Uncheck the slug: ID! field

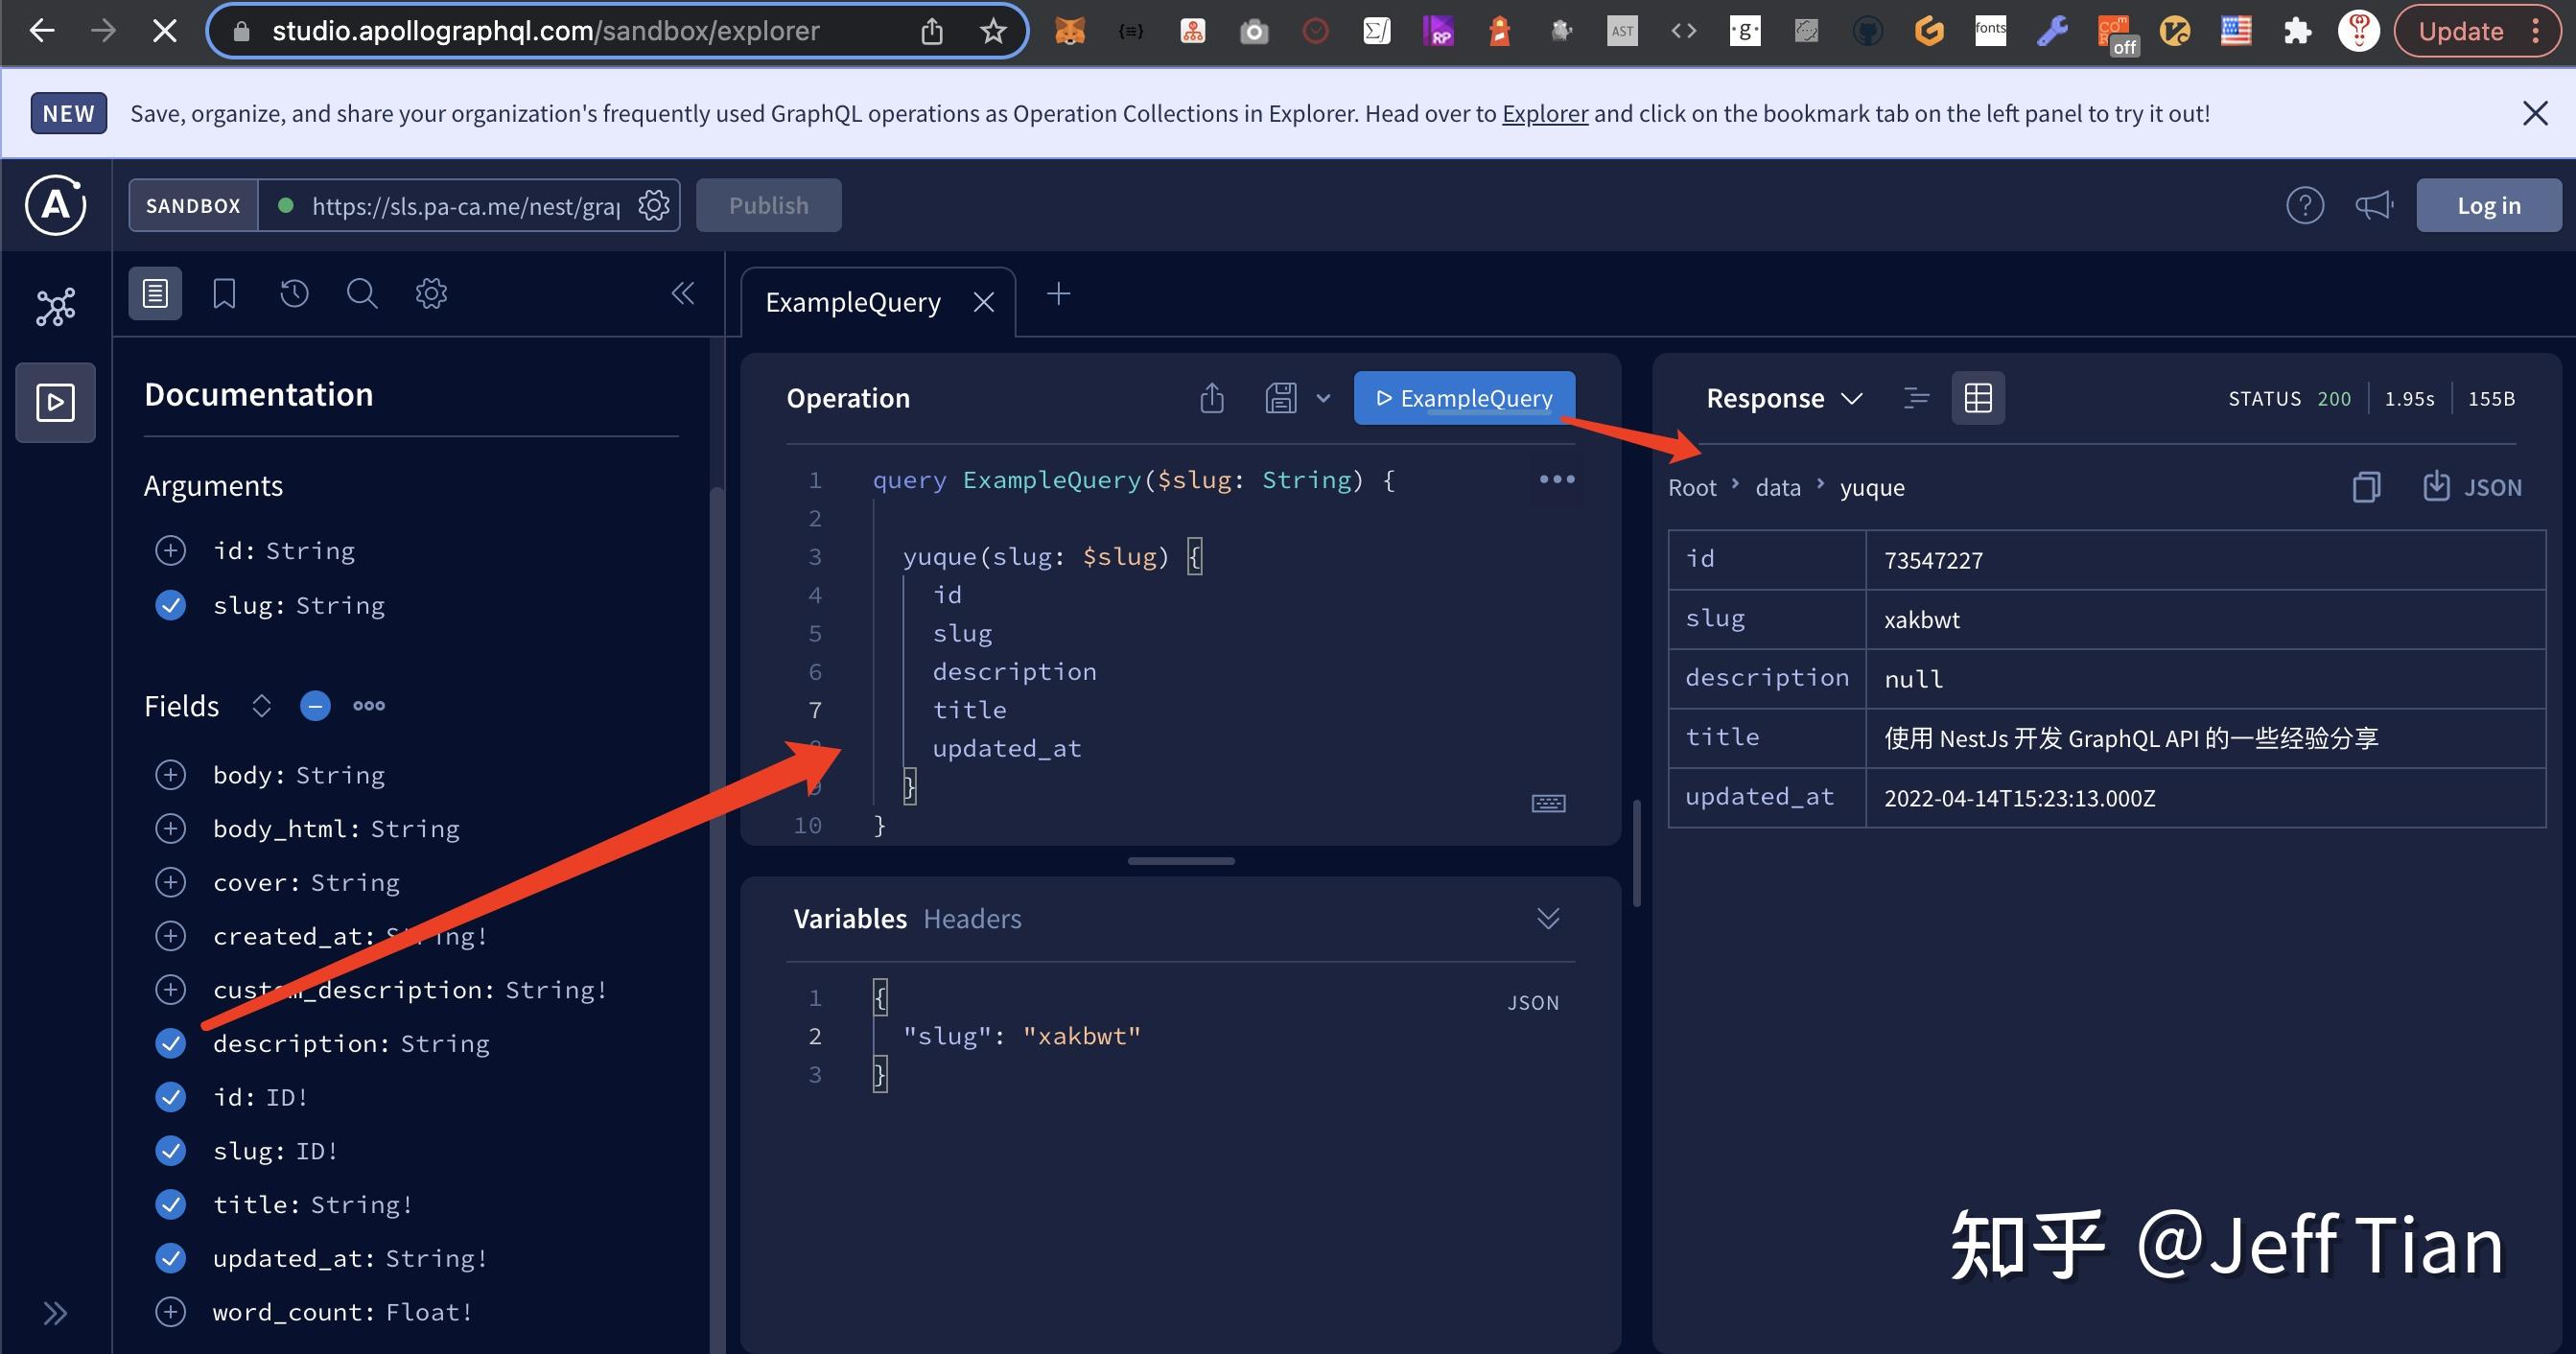point(171,1151)
